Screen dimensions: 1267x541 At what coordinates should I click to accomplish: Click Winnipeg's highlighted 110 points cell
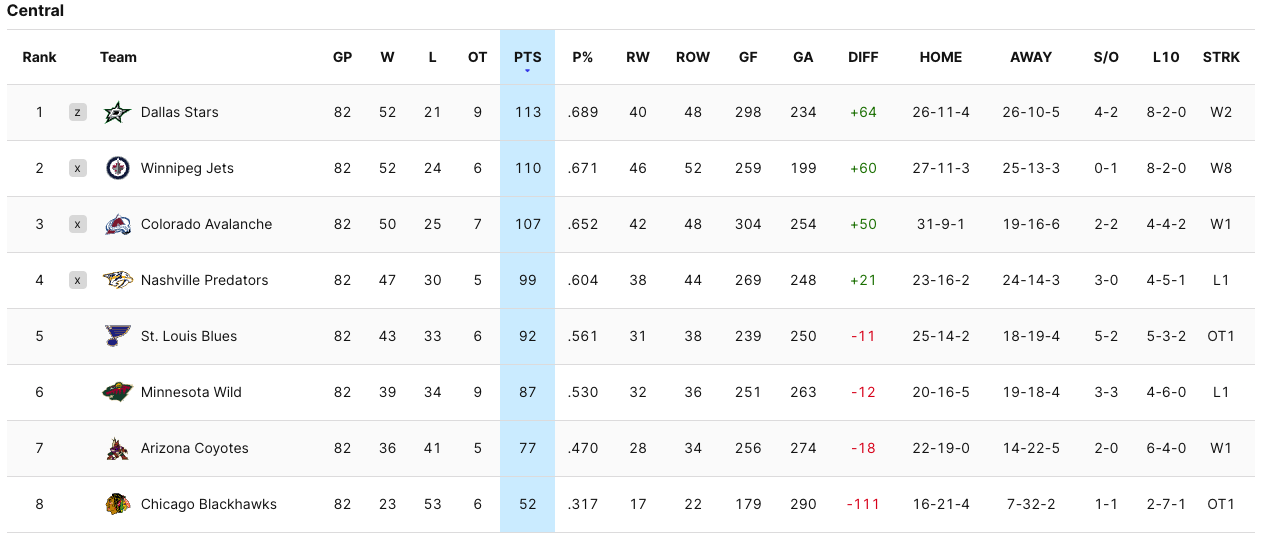(527, 168)
